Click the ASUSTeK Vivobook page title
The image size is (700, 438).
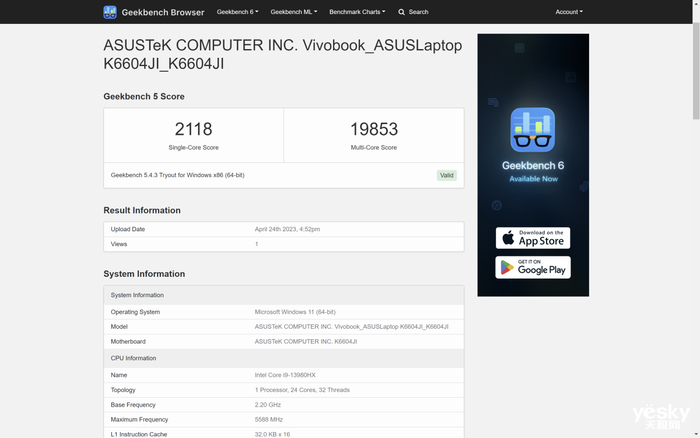[283, 54]
